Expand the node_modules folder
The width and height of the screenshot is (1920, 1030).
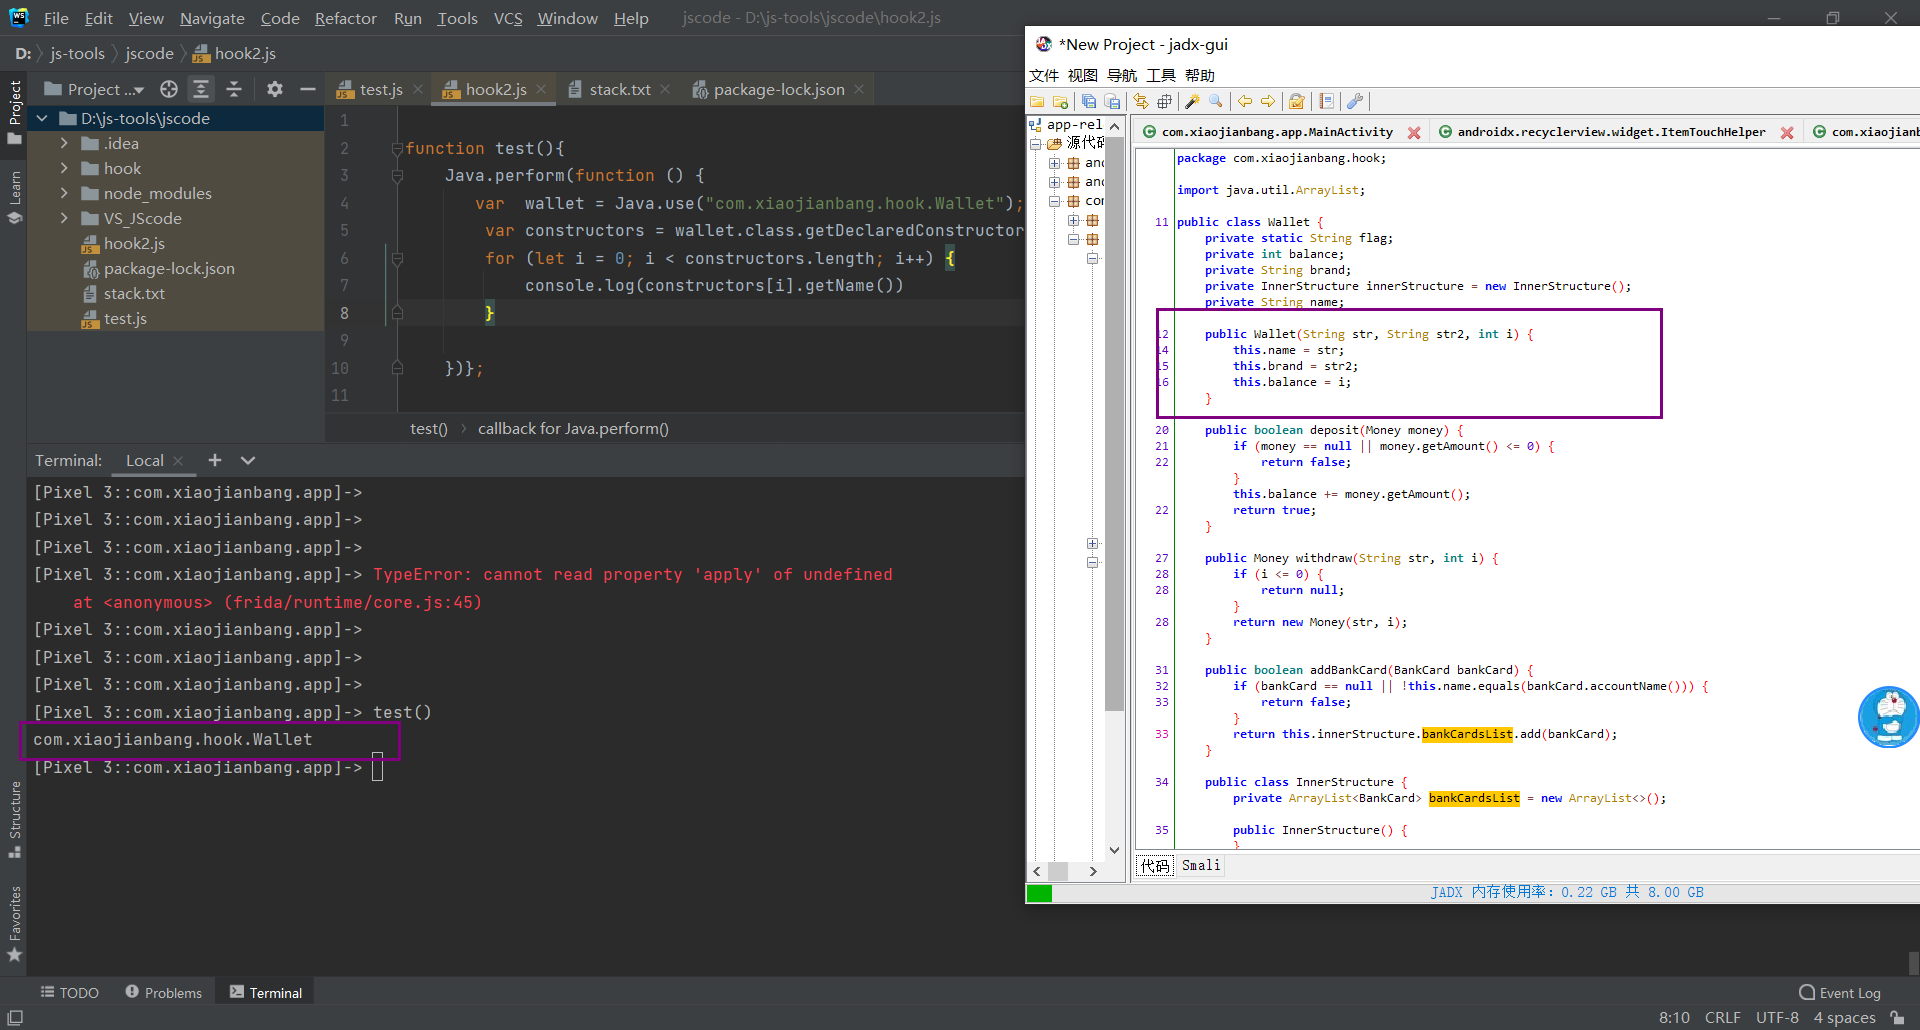[64, 193]
